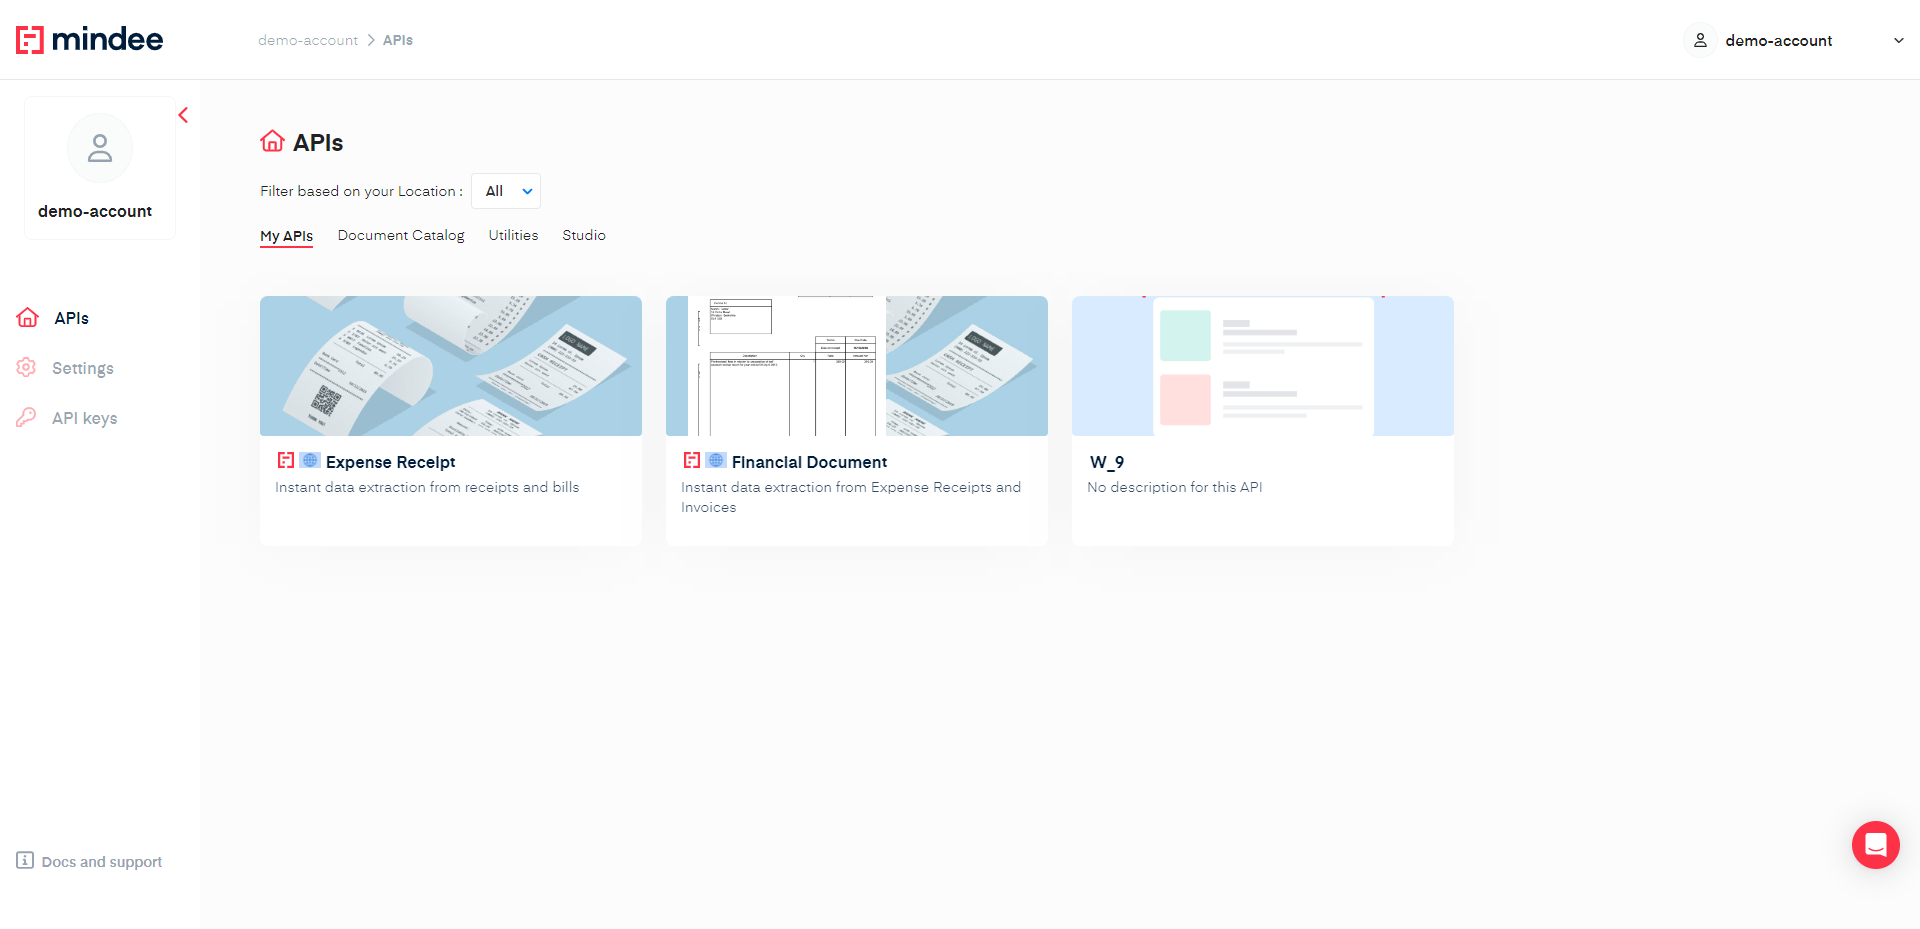Click the globe icon on Financial Document
Image resolution: width=1920 pixels, height=929 pixels.
(x=716, y=460)
